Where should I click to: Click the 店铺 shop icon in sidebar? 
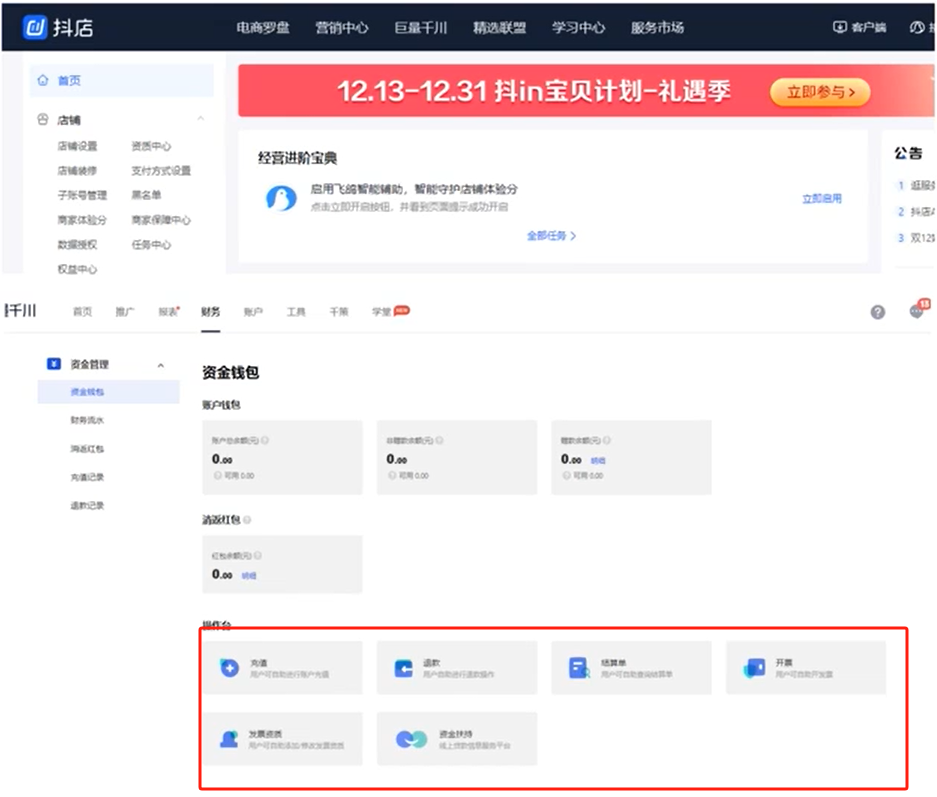point(43,119)
